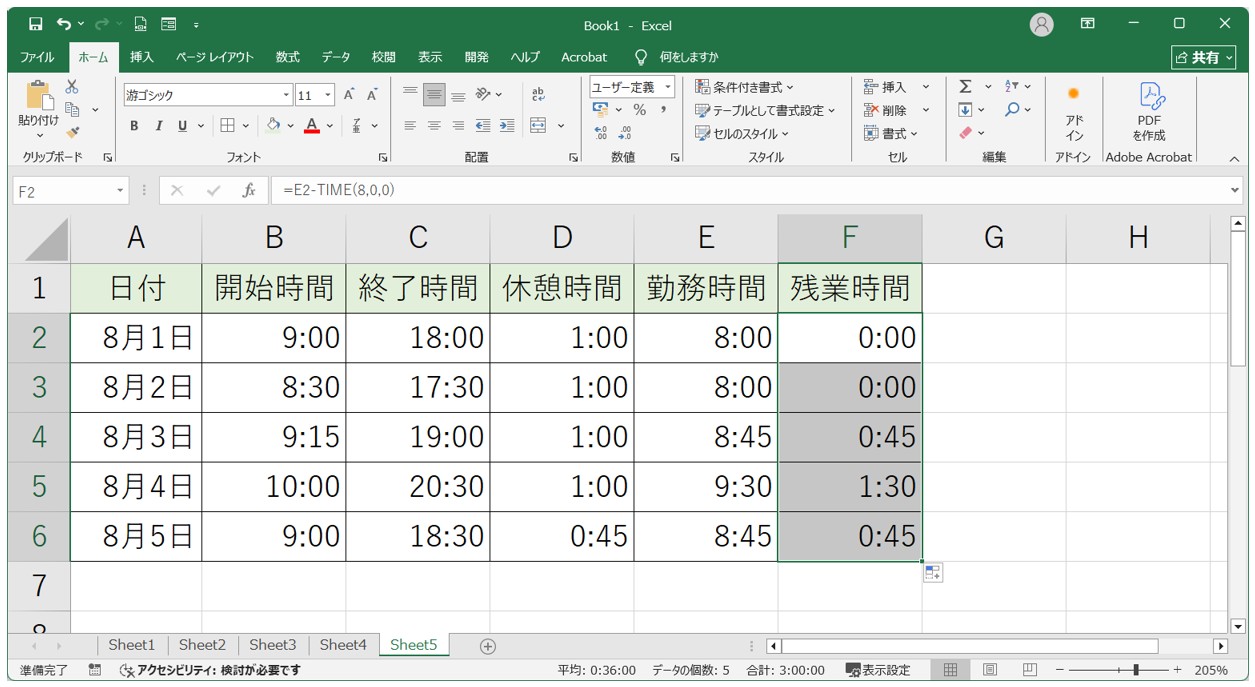Decrease font size with the smaller A icon
Image resolution: width=1255 pixels, height=687 pixels.
coord(372,95)
